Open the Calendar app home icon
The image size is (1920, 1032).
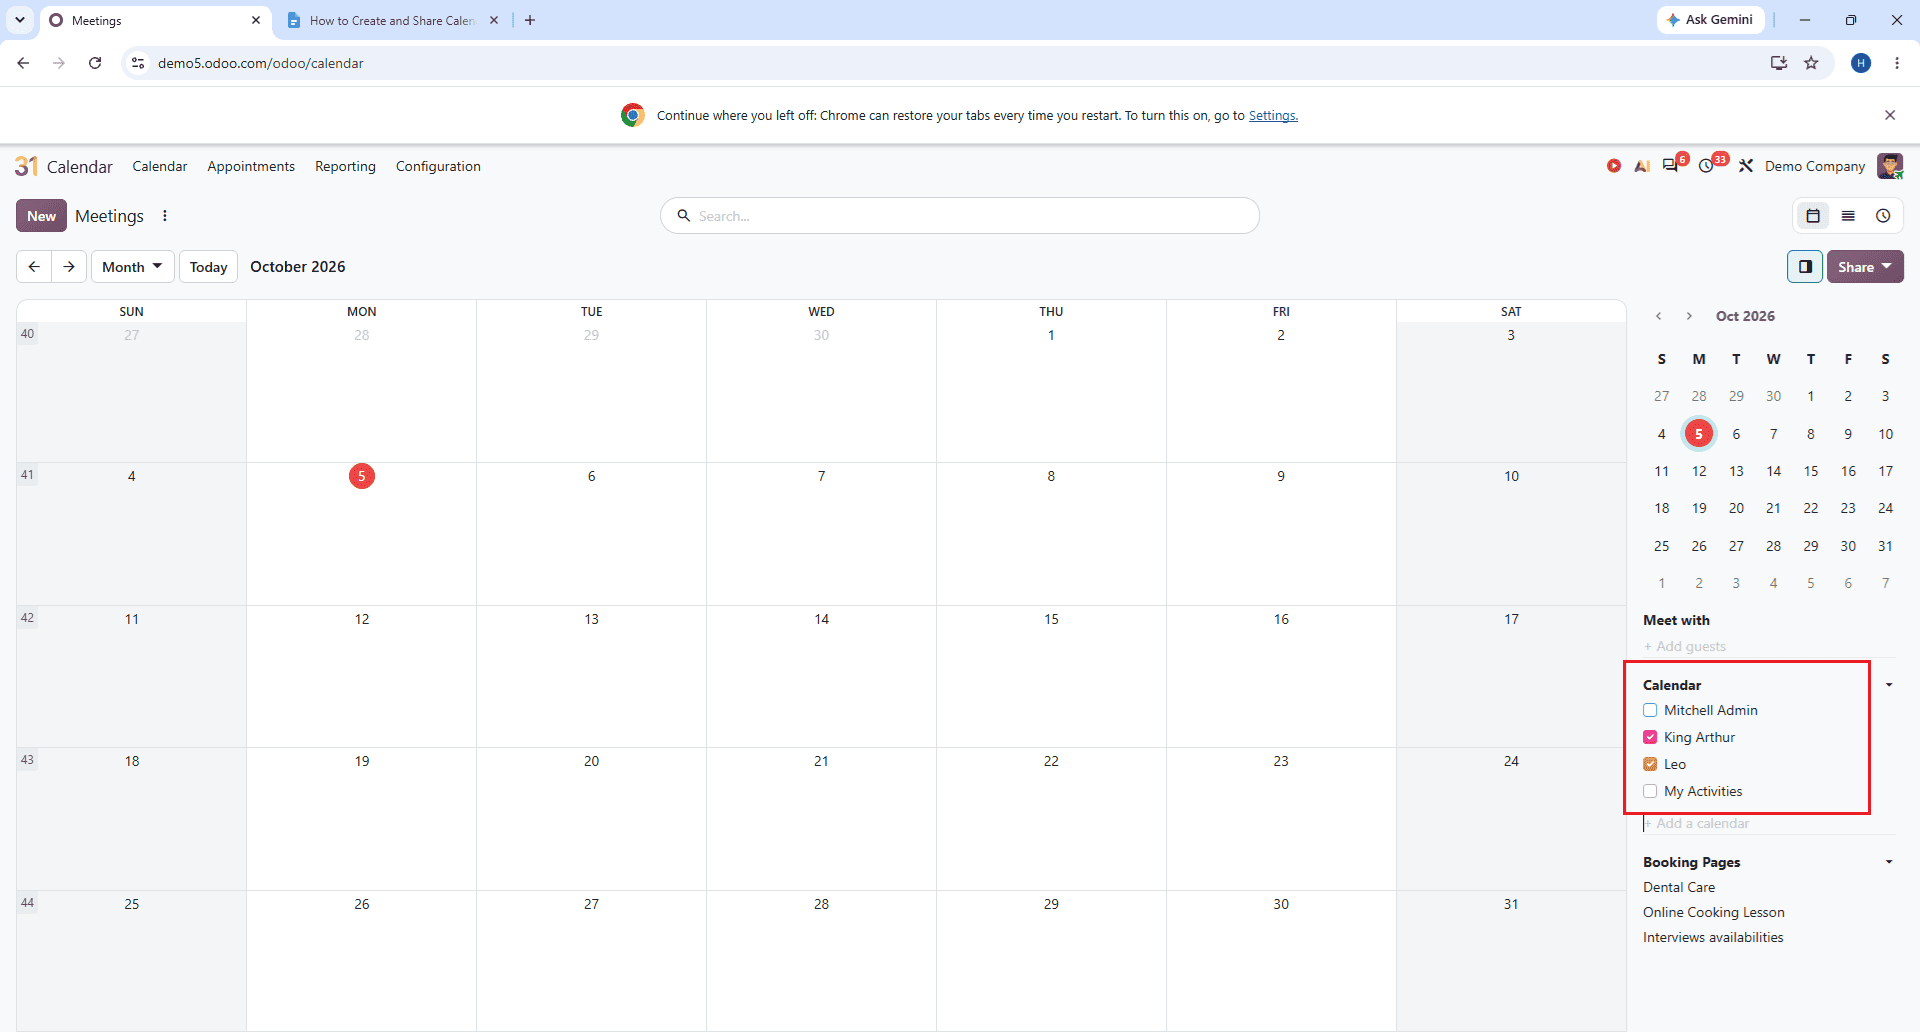pos(26,166)
